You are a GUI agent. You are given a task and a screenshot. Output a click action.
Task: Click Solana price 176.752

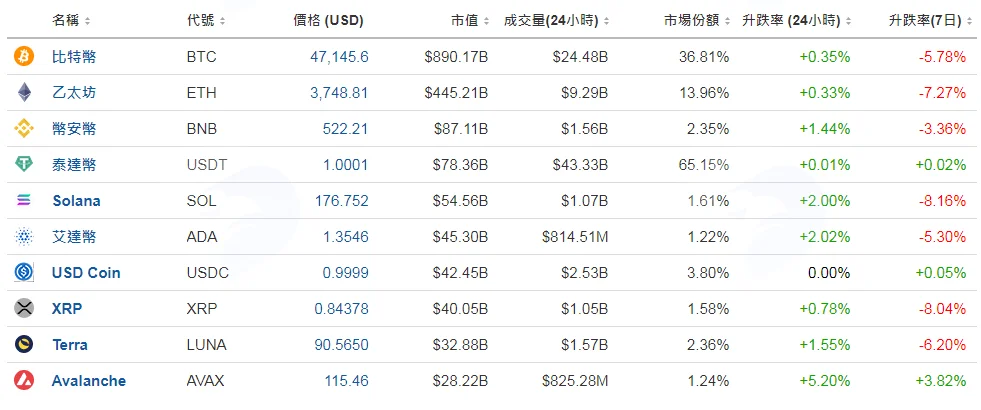(x=342, y=201)
